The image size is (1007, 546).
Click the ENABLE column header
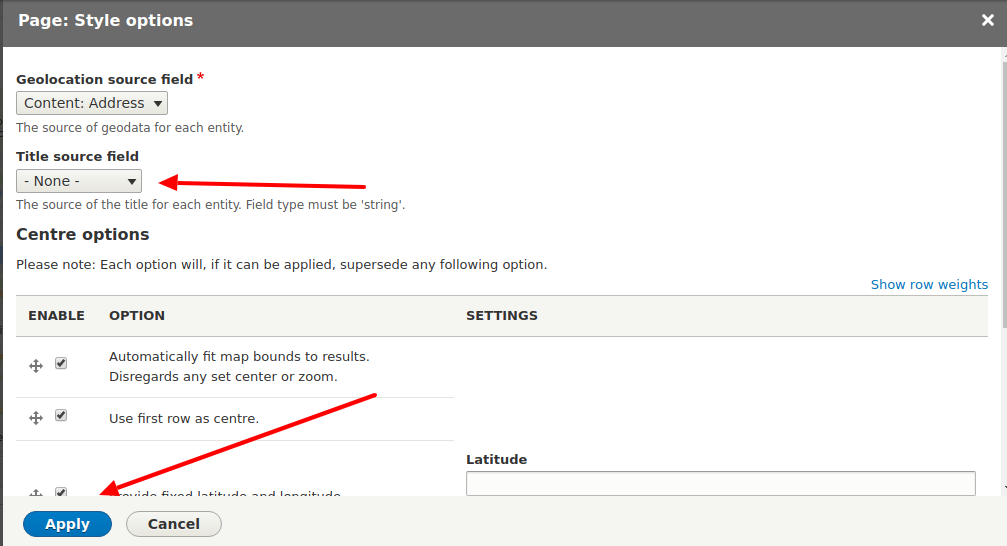click(56, 315)
